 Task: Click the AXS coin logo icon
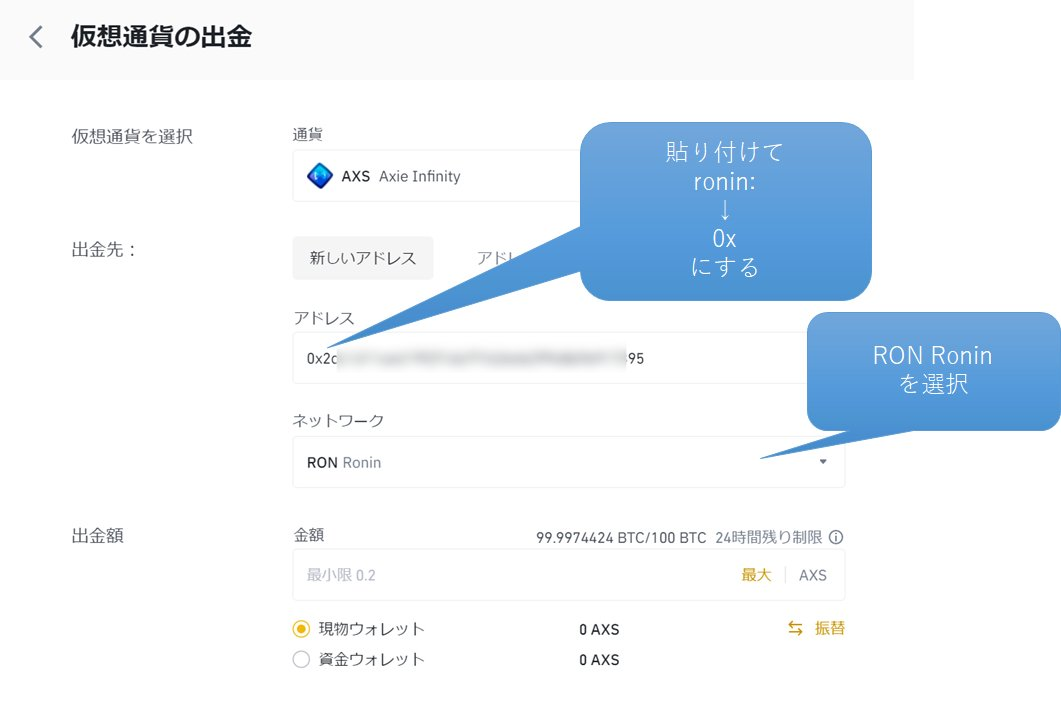click(x=319, y=176)
